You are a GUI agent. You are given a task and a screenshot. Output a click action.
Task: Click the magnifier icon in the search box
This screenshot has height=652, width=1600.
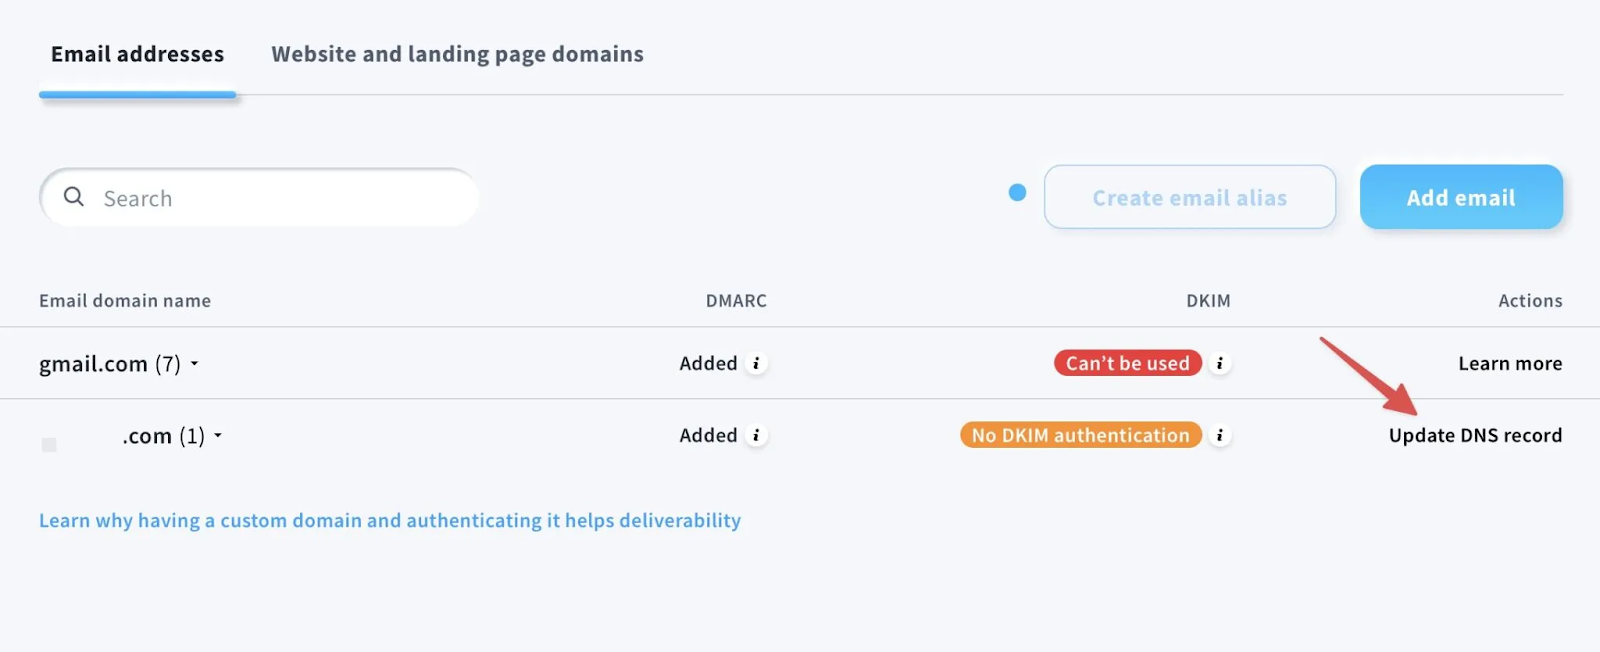tap(73, 197)
